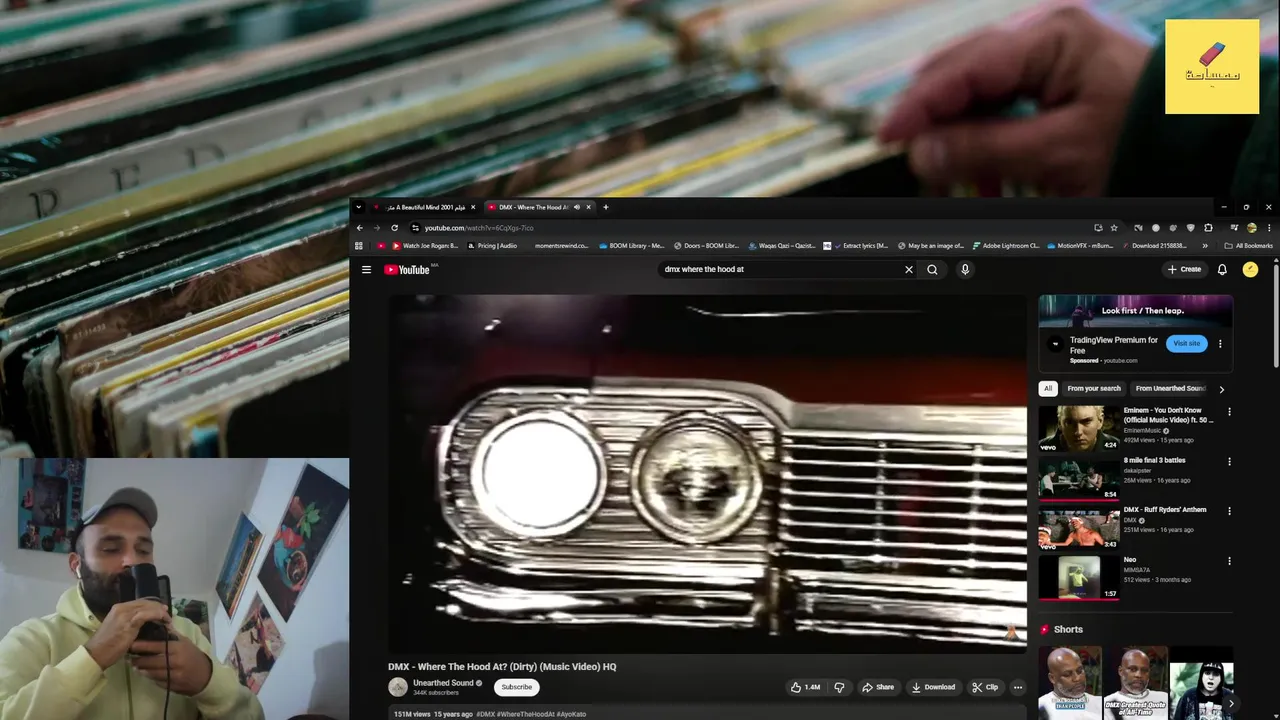Open 8 mile final 3 battles thumbnail

(x=1079, y=477)
